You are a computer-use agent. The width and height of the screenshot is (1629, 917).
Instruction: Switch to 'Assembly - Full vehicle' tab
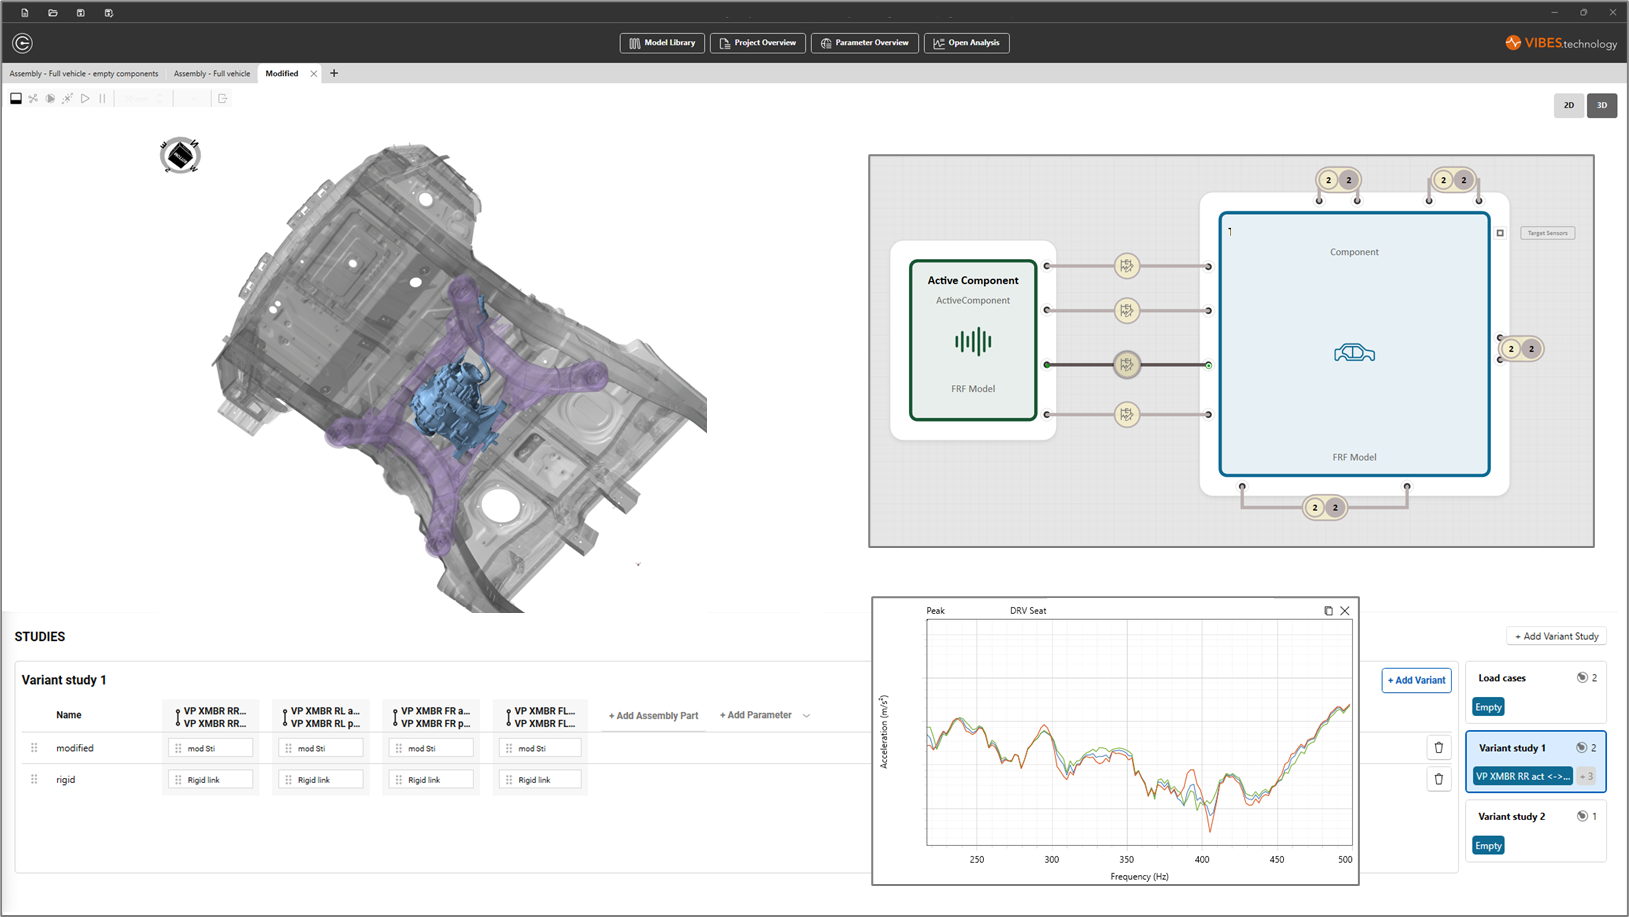coord(212,74)
